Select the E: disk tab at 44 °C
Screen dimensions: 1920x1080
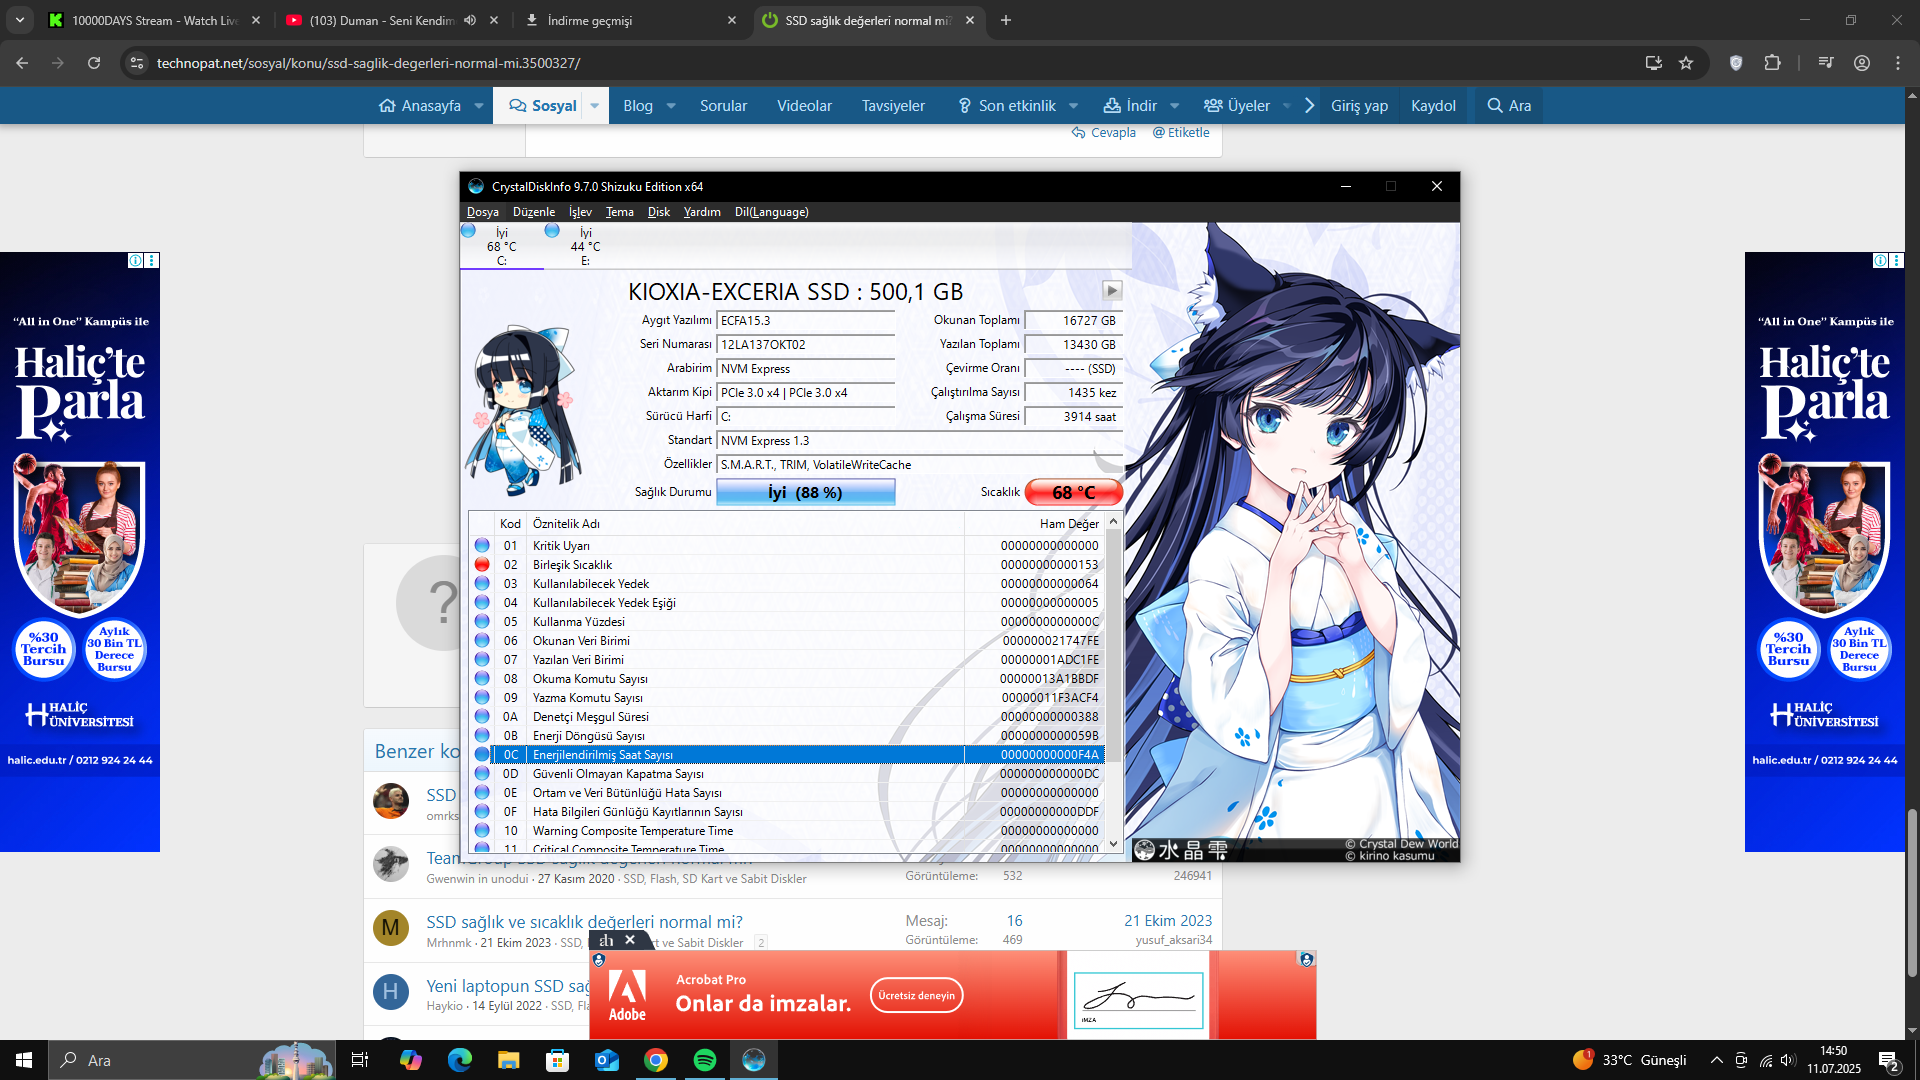[585, 246]
